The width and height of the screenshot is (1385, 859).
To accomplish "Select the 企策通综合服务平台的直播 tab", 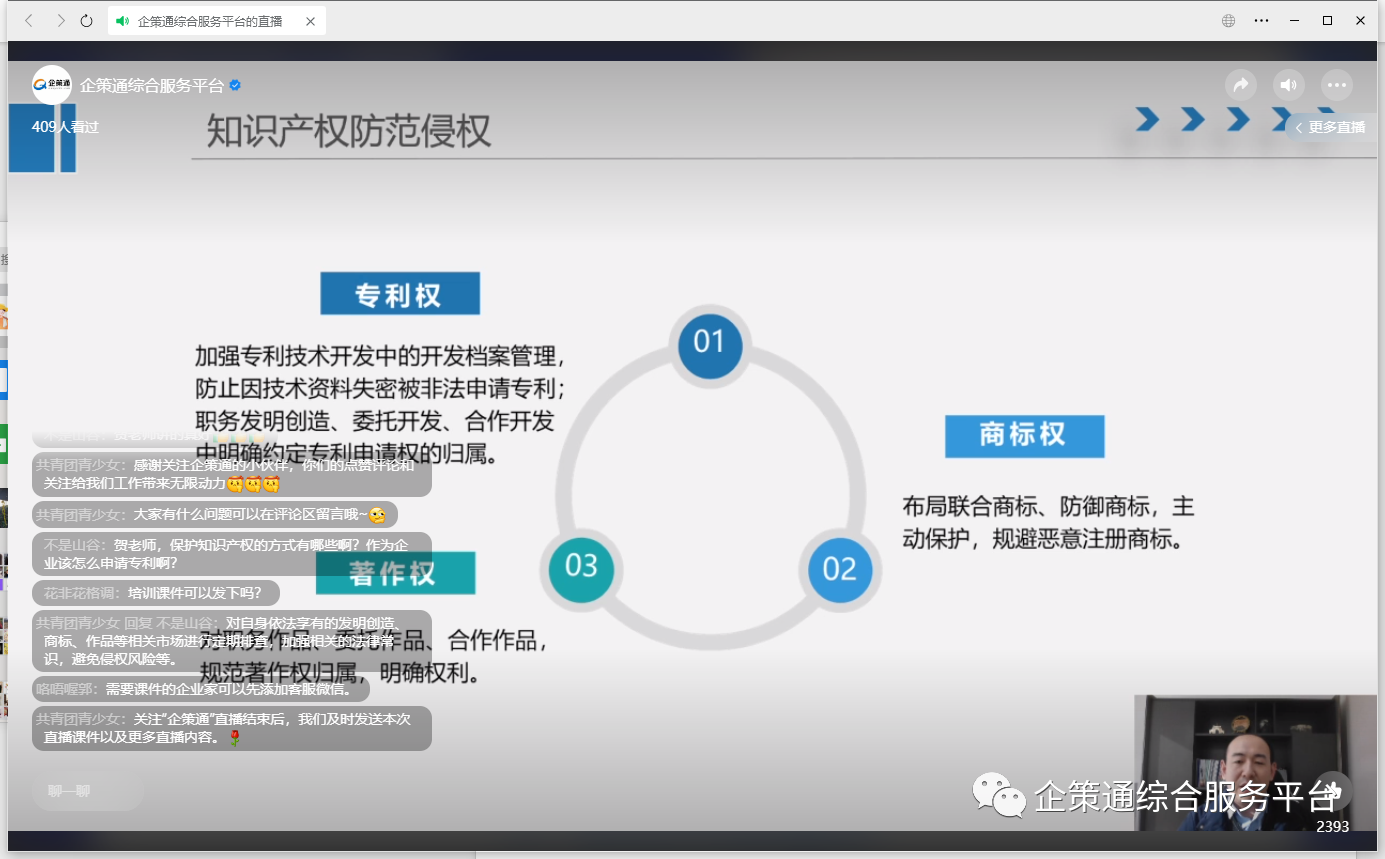I will coord(209,21).
